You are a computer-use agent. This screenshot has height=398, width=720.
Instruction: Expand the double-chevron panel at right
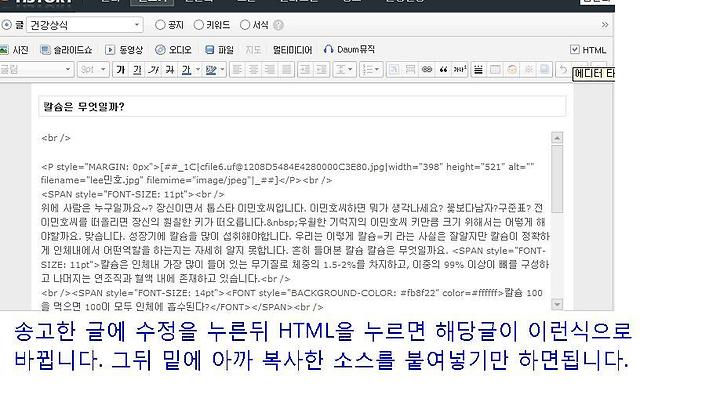(x=605, y=25)
